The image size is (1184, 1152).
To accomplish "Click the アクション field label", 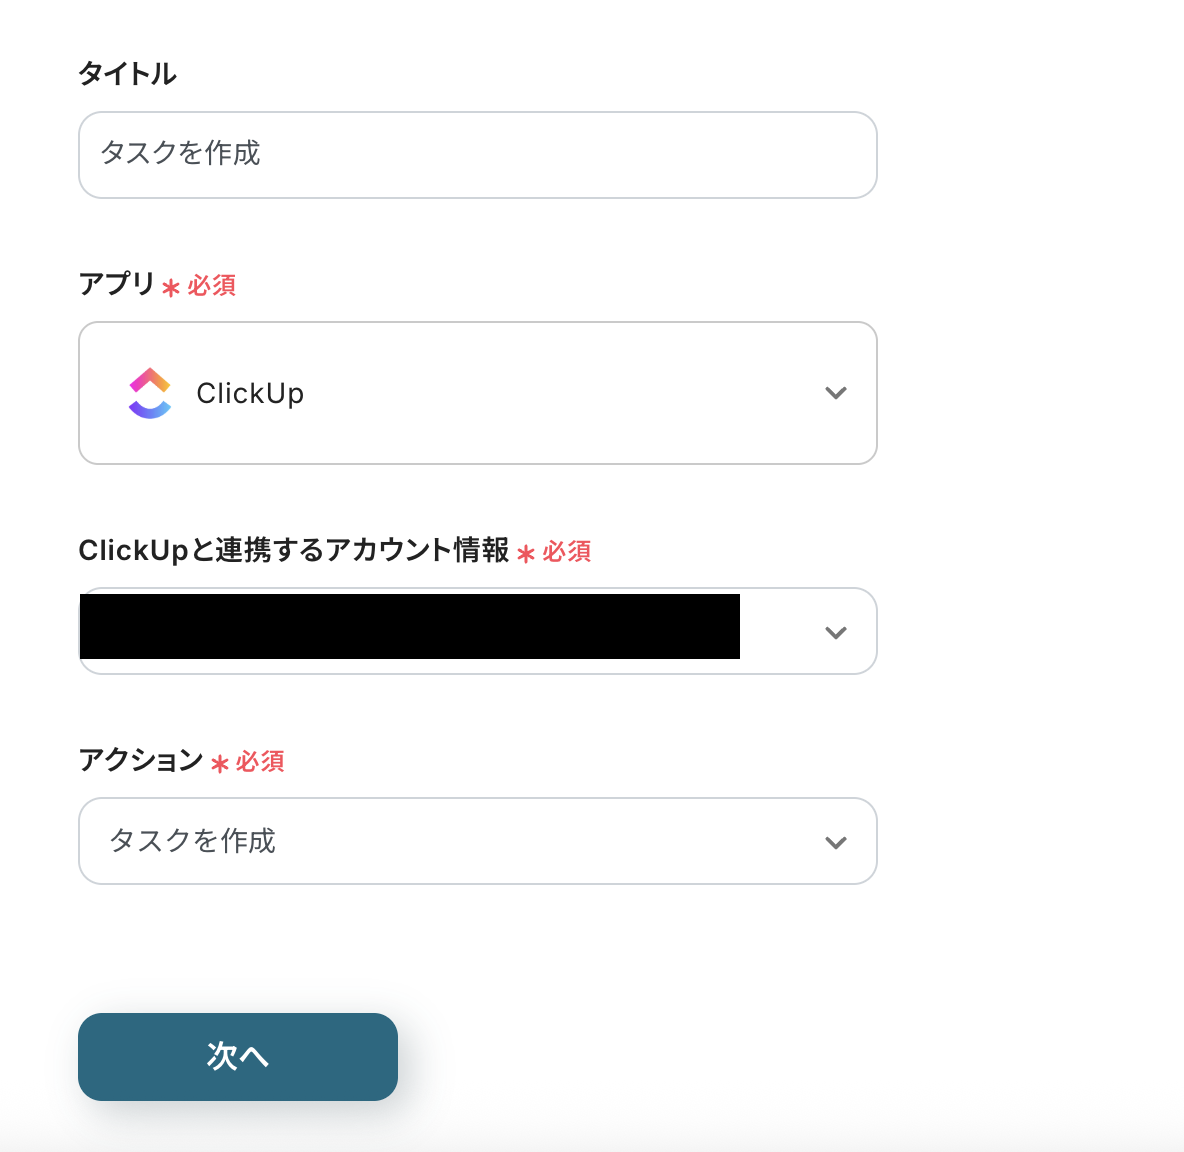I will [141, 760].
